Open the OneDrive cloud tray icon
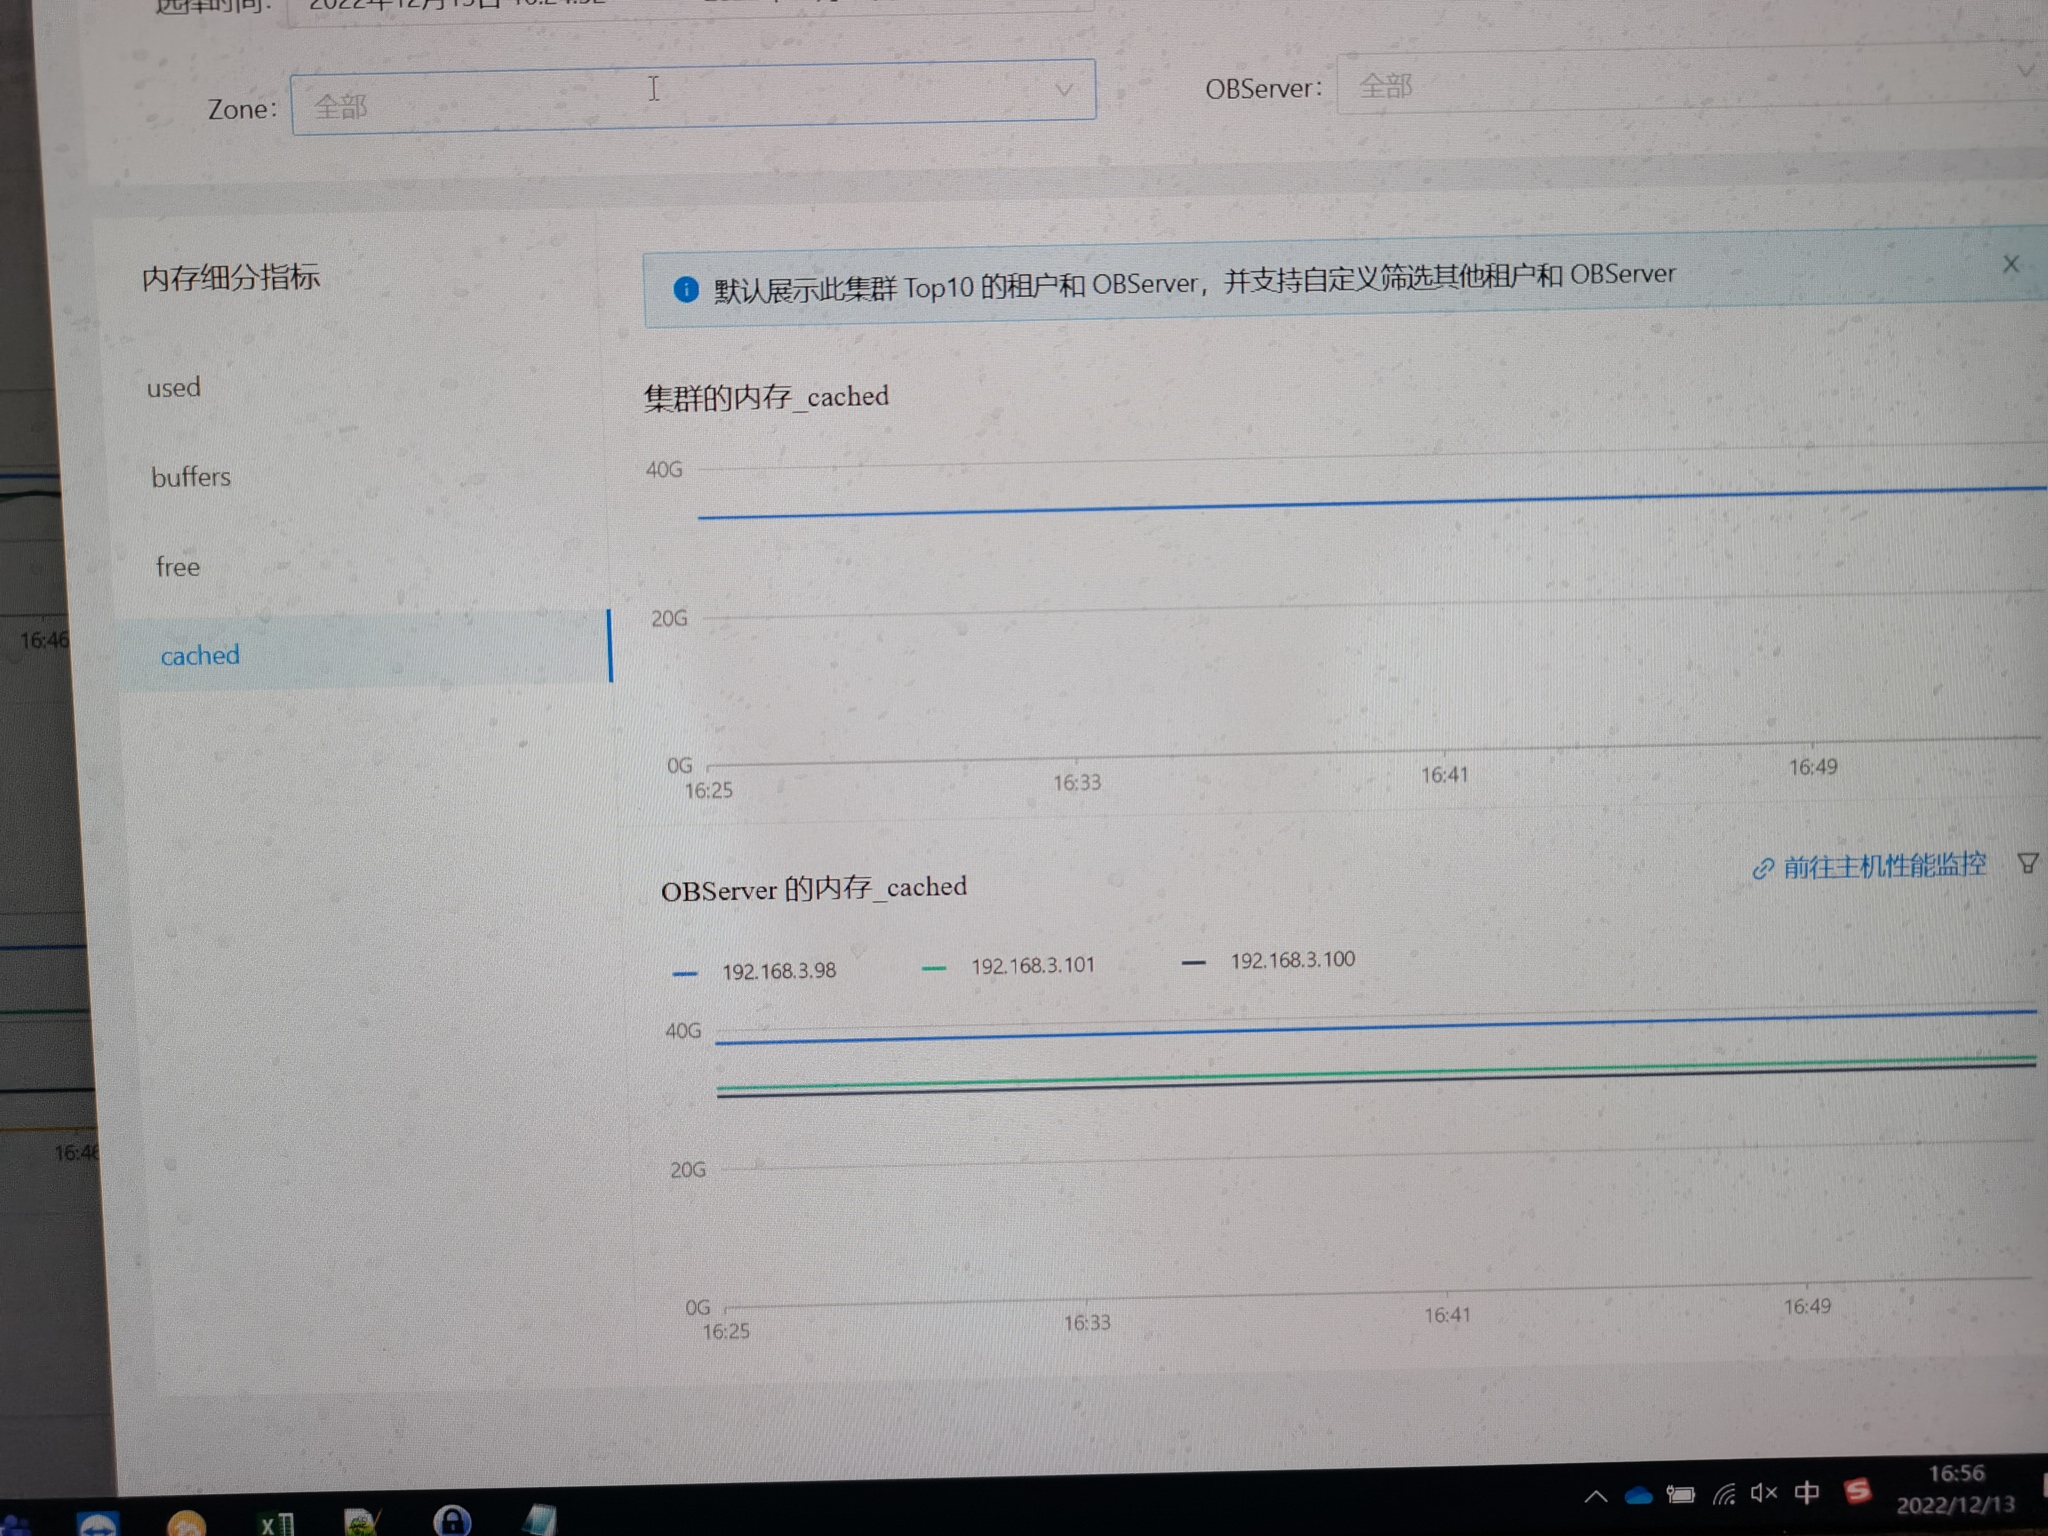The width and height of the screenshot is (2048, 1536). tap(1638, 1496)
